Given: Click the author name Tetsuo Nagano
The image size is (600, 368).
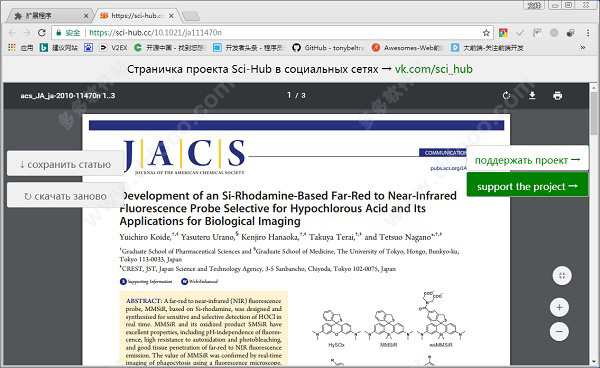Looking at the screenshot, I should click(x=405, y=237).
